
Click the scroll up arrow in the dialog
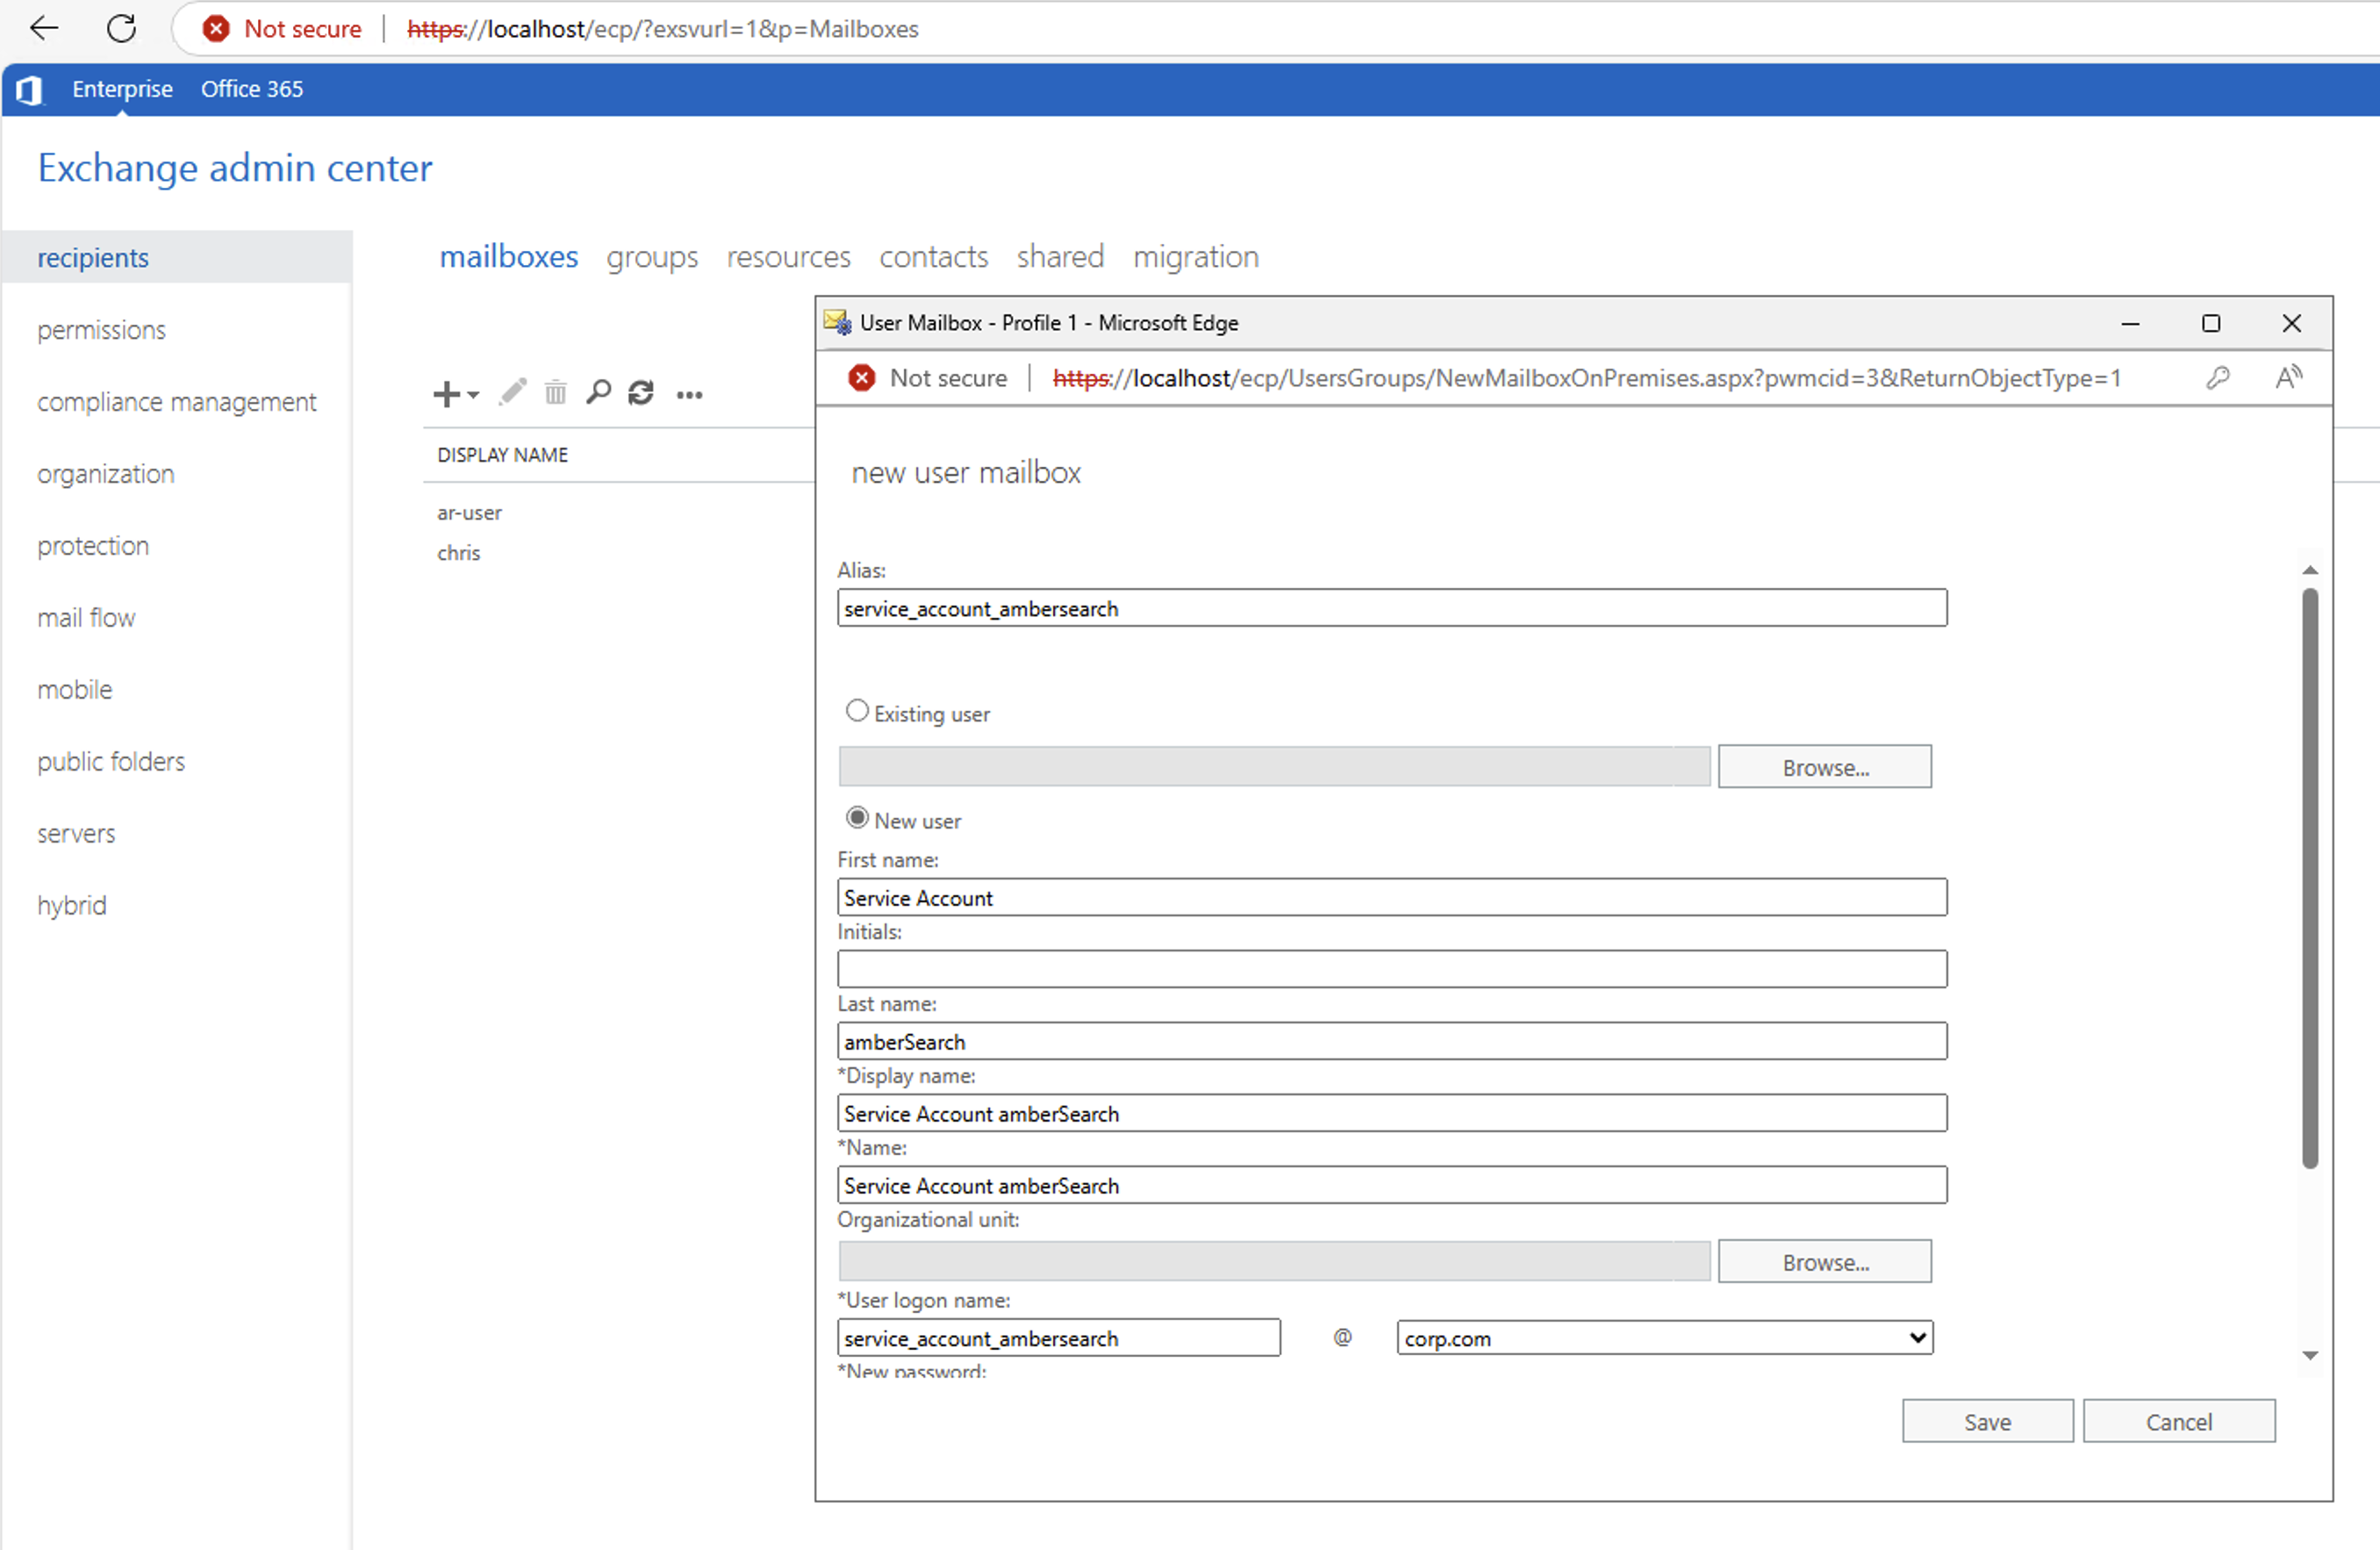(x=2310, y=570)
